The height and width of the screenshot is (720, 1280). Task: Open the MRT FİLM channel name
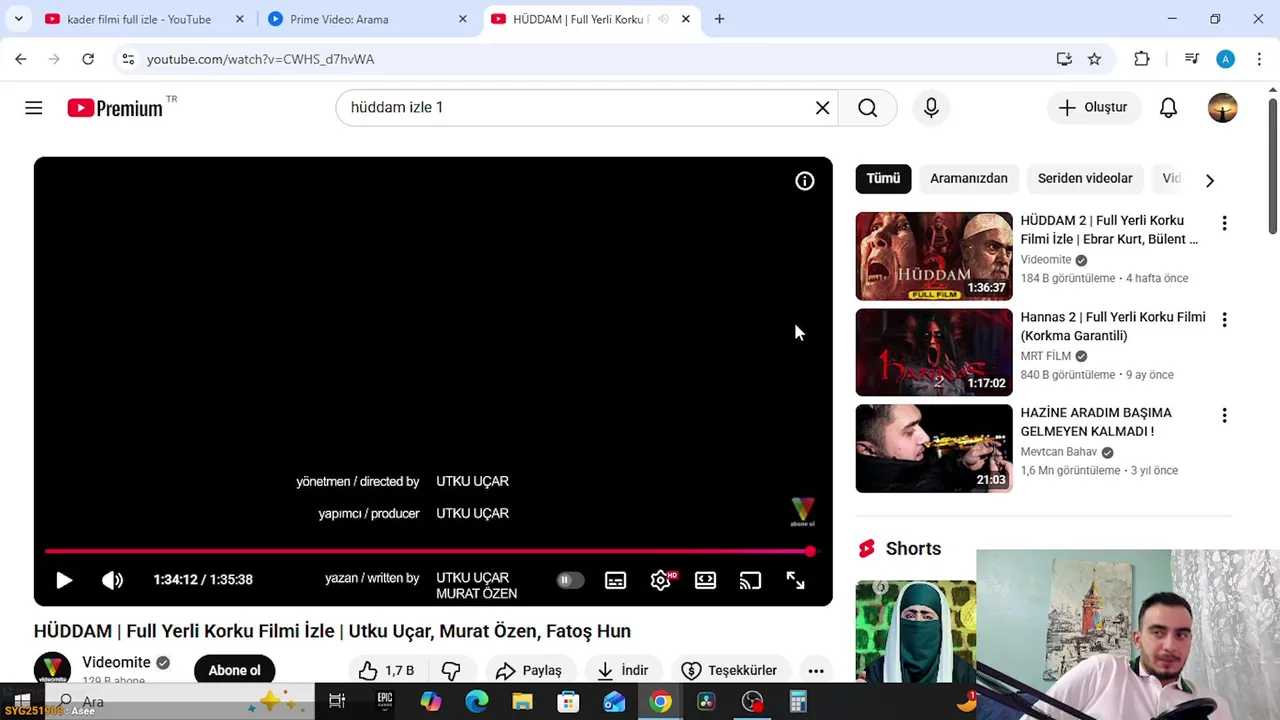coord(1045,356)
